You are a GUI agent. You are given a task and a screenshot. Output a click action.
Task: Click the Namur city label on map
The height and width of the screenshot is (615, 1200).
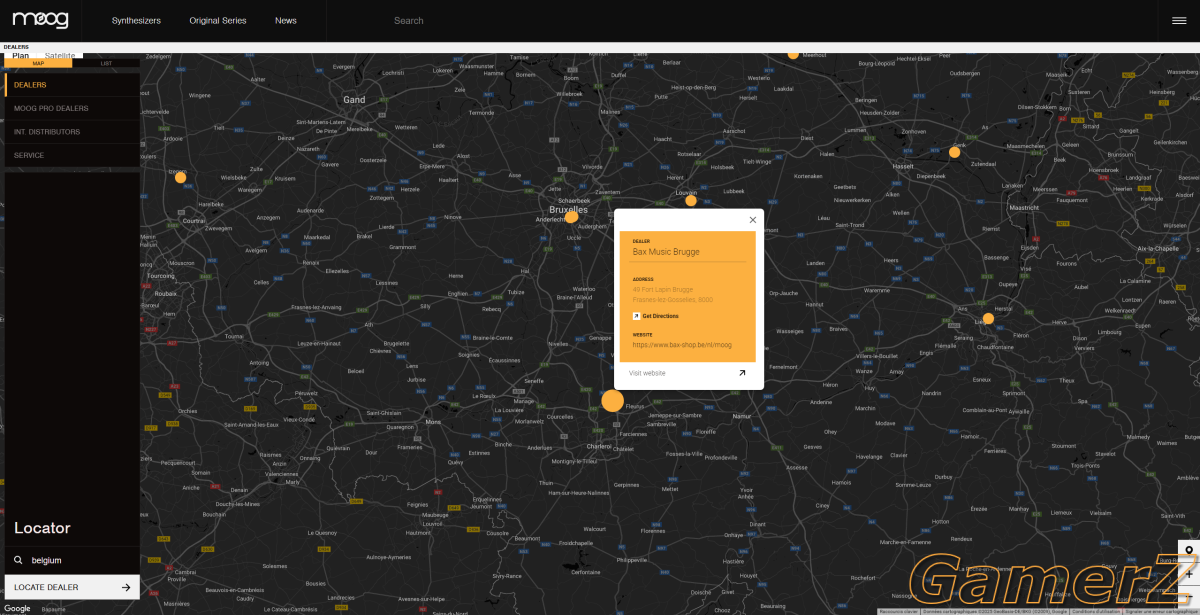click(x=741, y=414)
